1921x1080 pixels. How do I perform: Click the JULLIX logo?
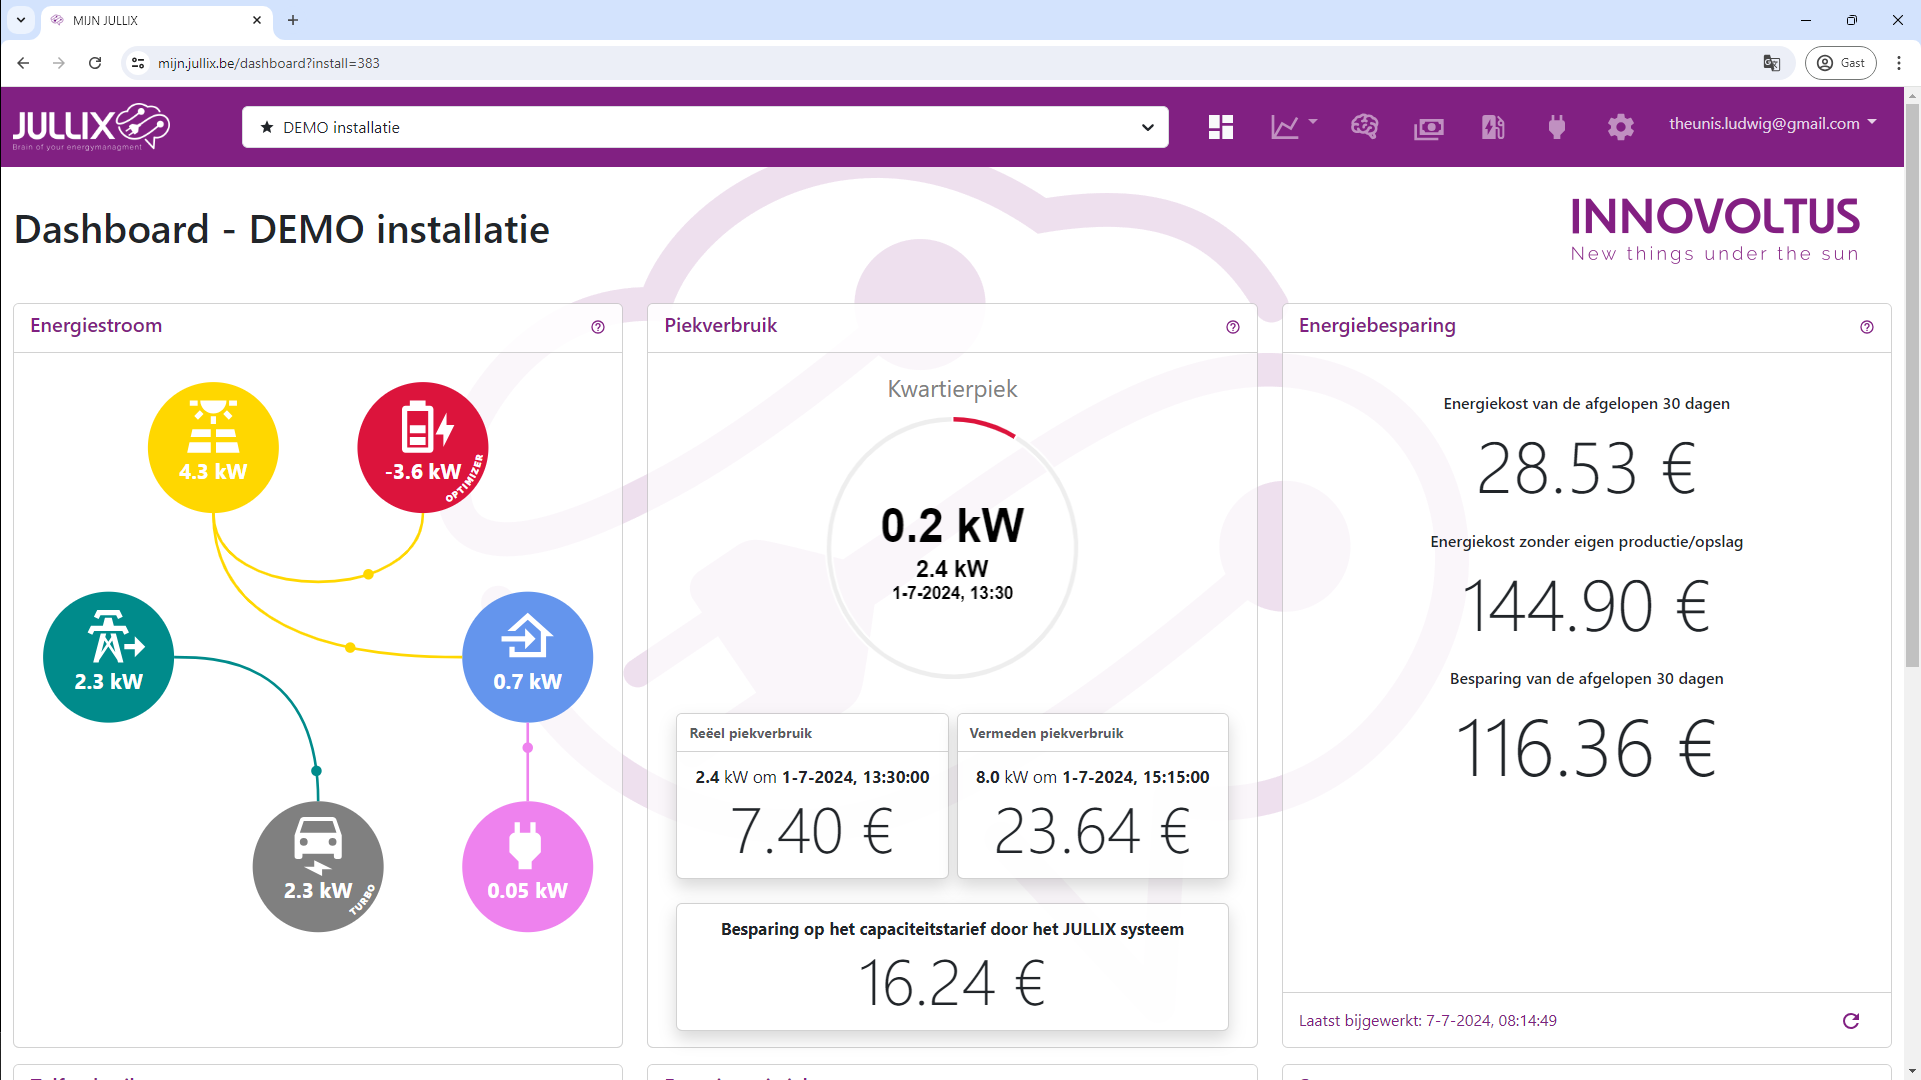(x=91, y=127)
